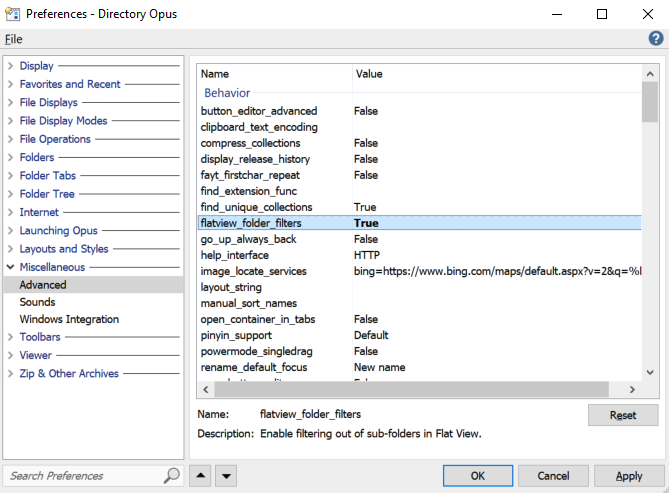The width and height of the screenshot is (669, 493).
Task: Click the Value column header
Action: (x=497, y=74)
